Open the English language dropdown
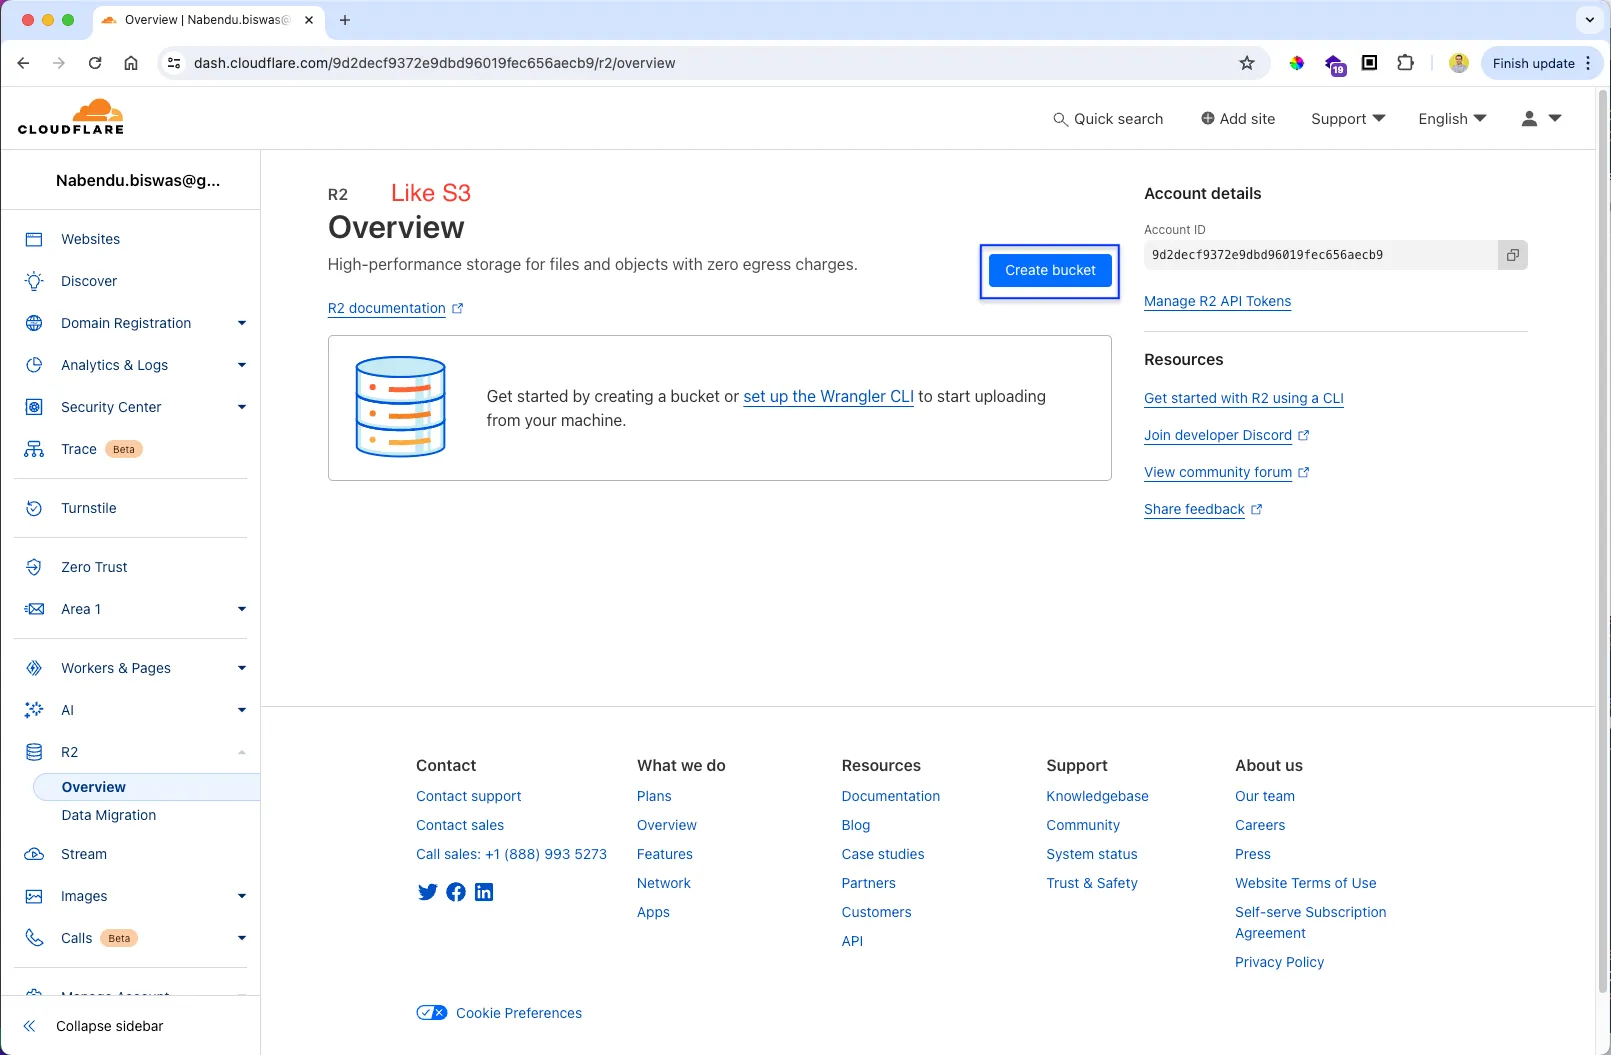This screenshot has height=1055, width=1611. [x=1452, y=119]
